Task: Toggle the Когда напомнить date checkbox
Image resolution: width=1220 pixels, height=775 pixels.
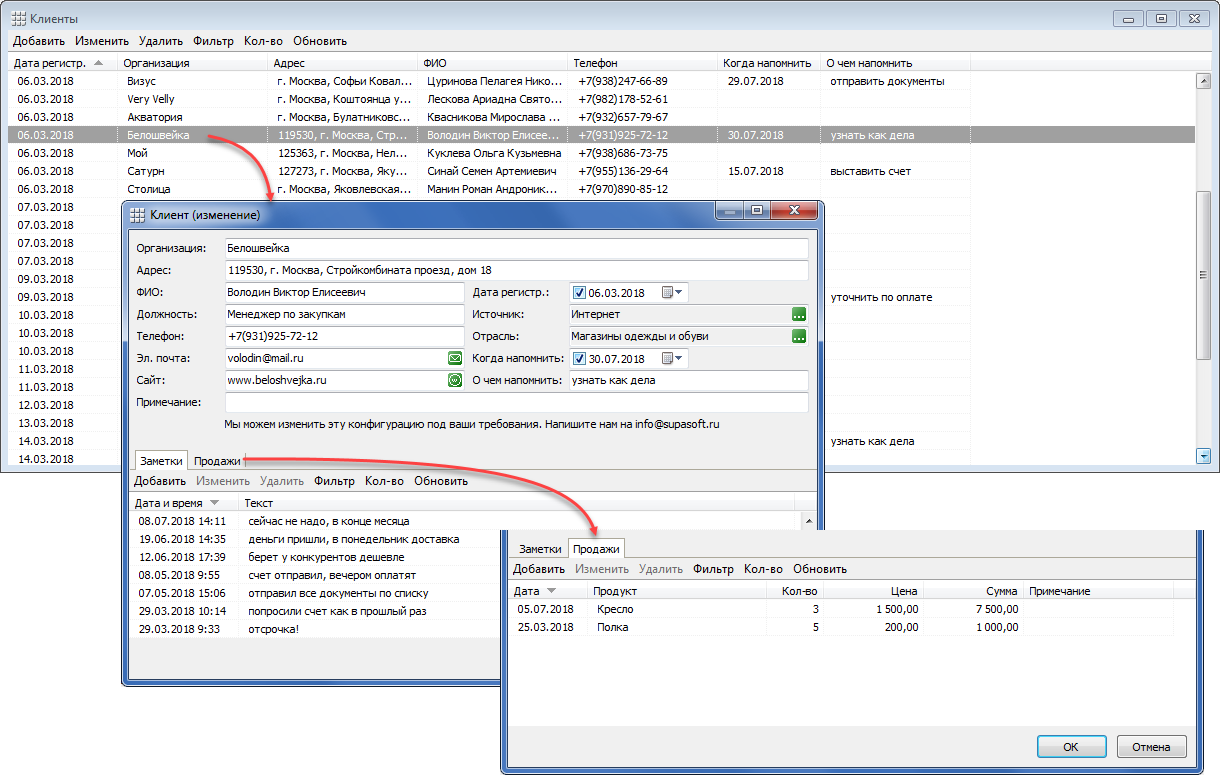Action: [579, 359]
